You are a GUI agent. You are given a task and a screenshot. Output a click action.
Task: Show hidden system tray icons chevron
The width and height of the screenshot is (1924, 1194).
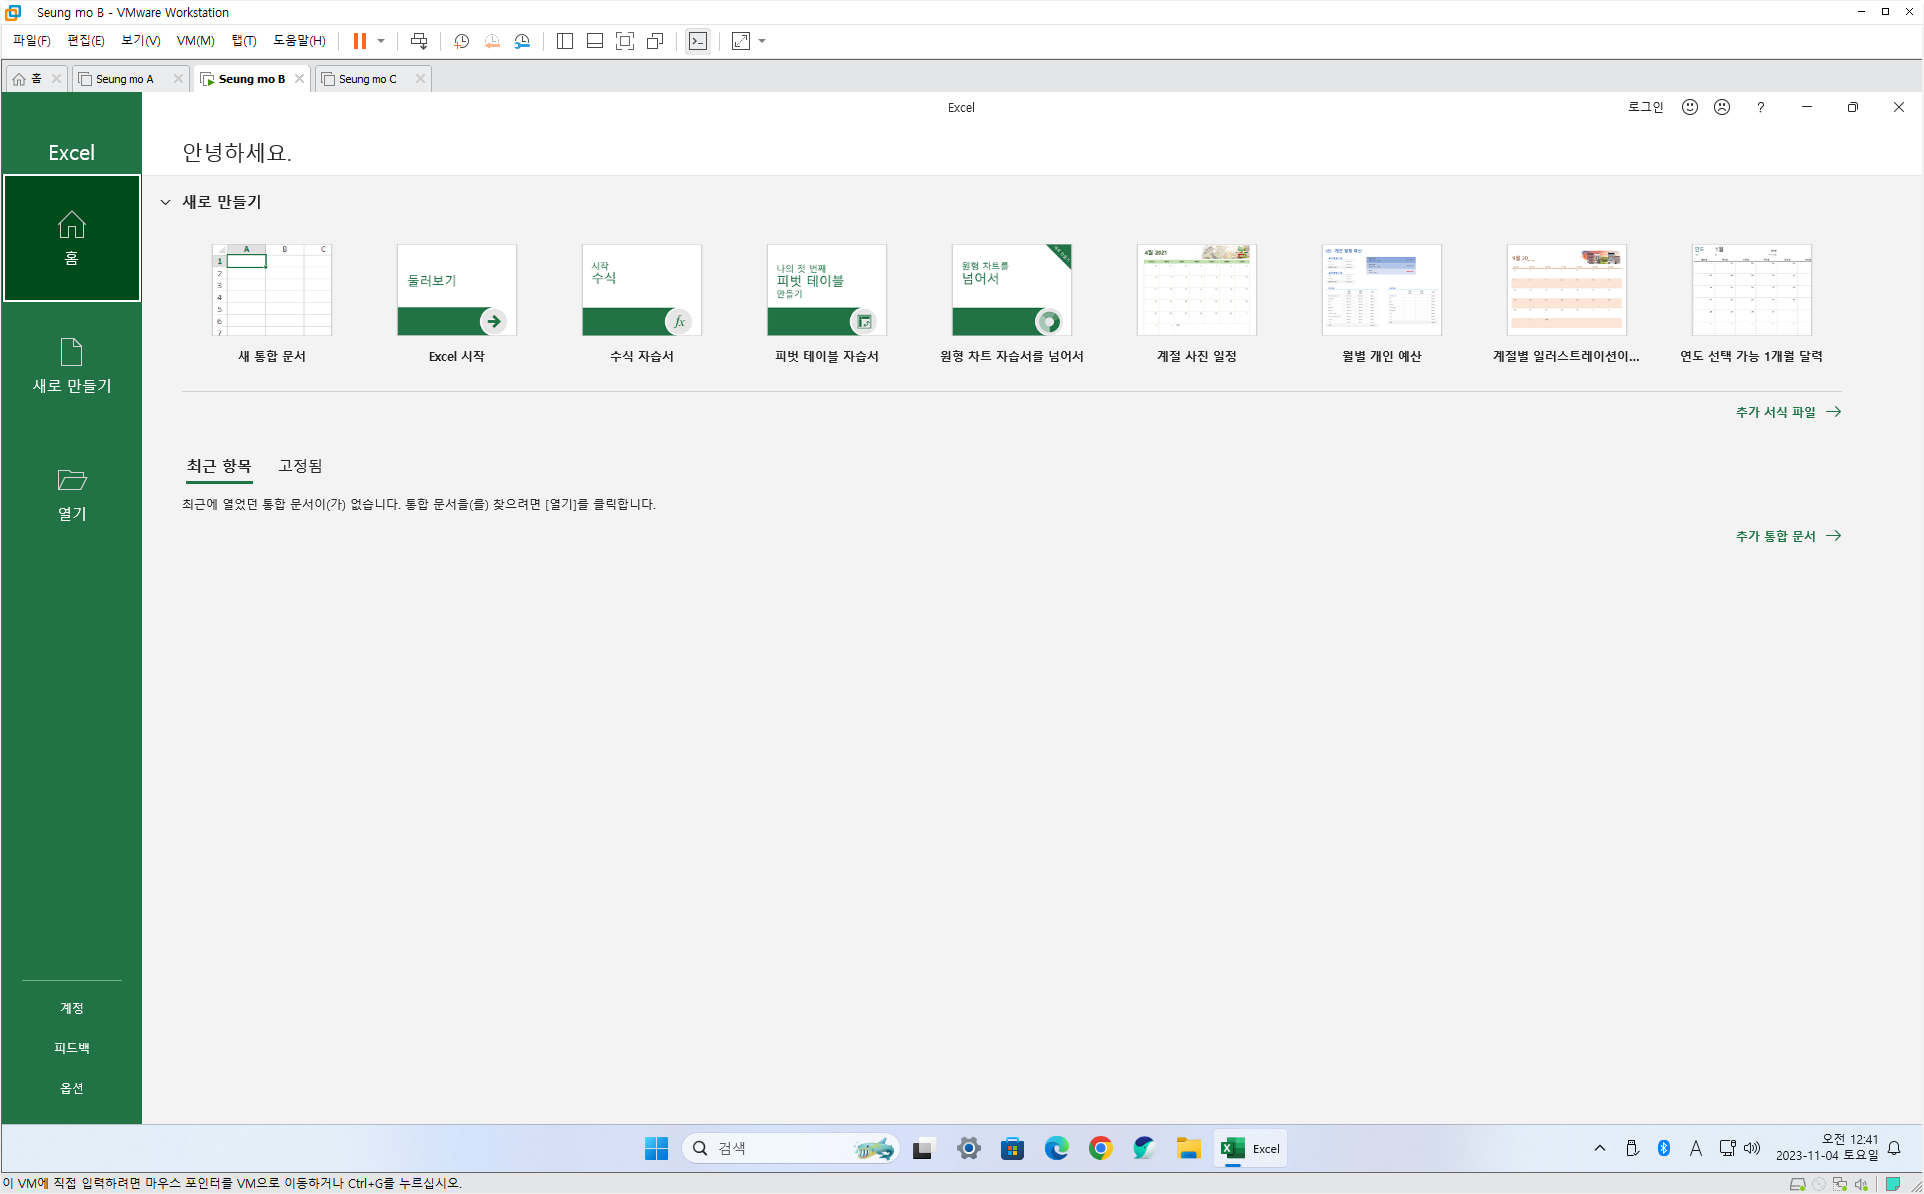[1599, 1148]
